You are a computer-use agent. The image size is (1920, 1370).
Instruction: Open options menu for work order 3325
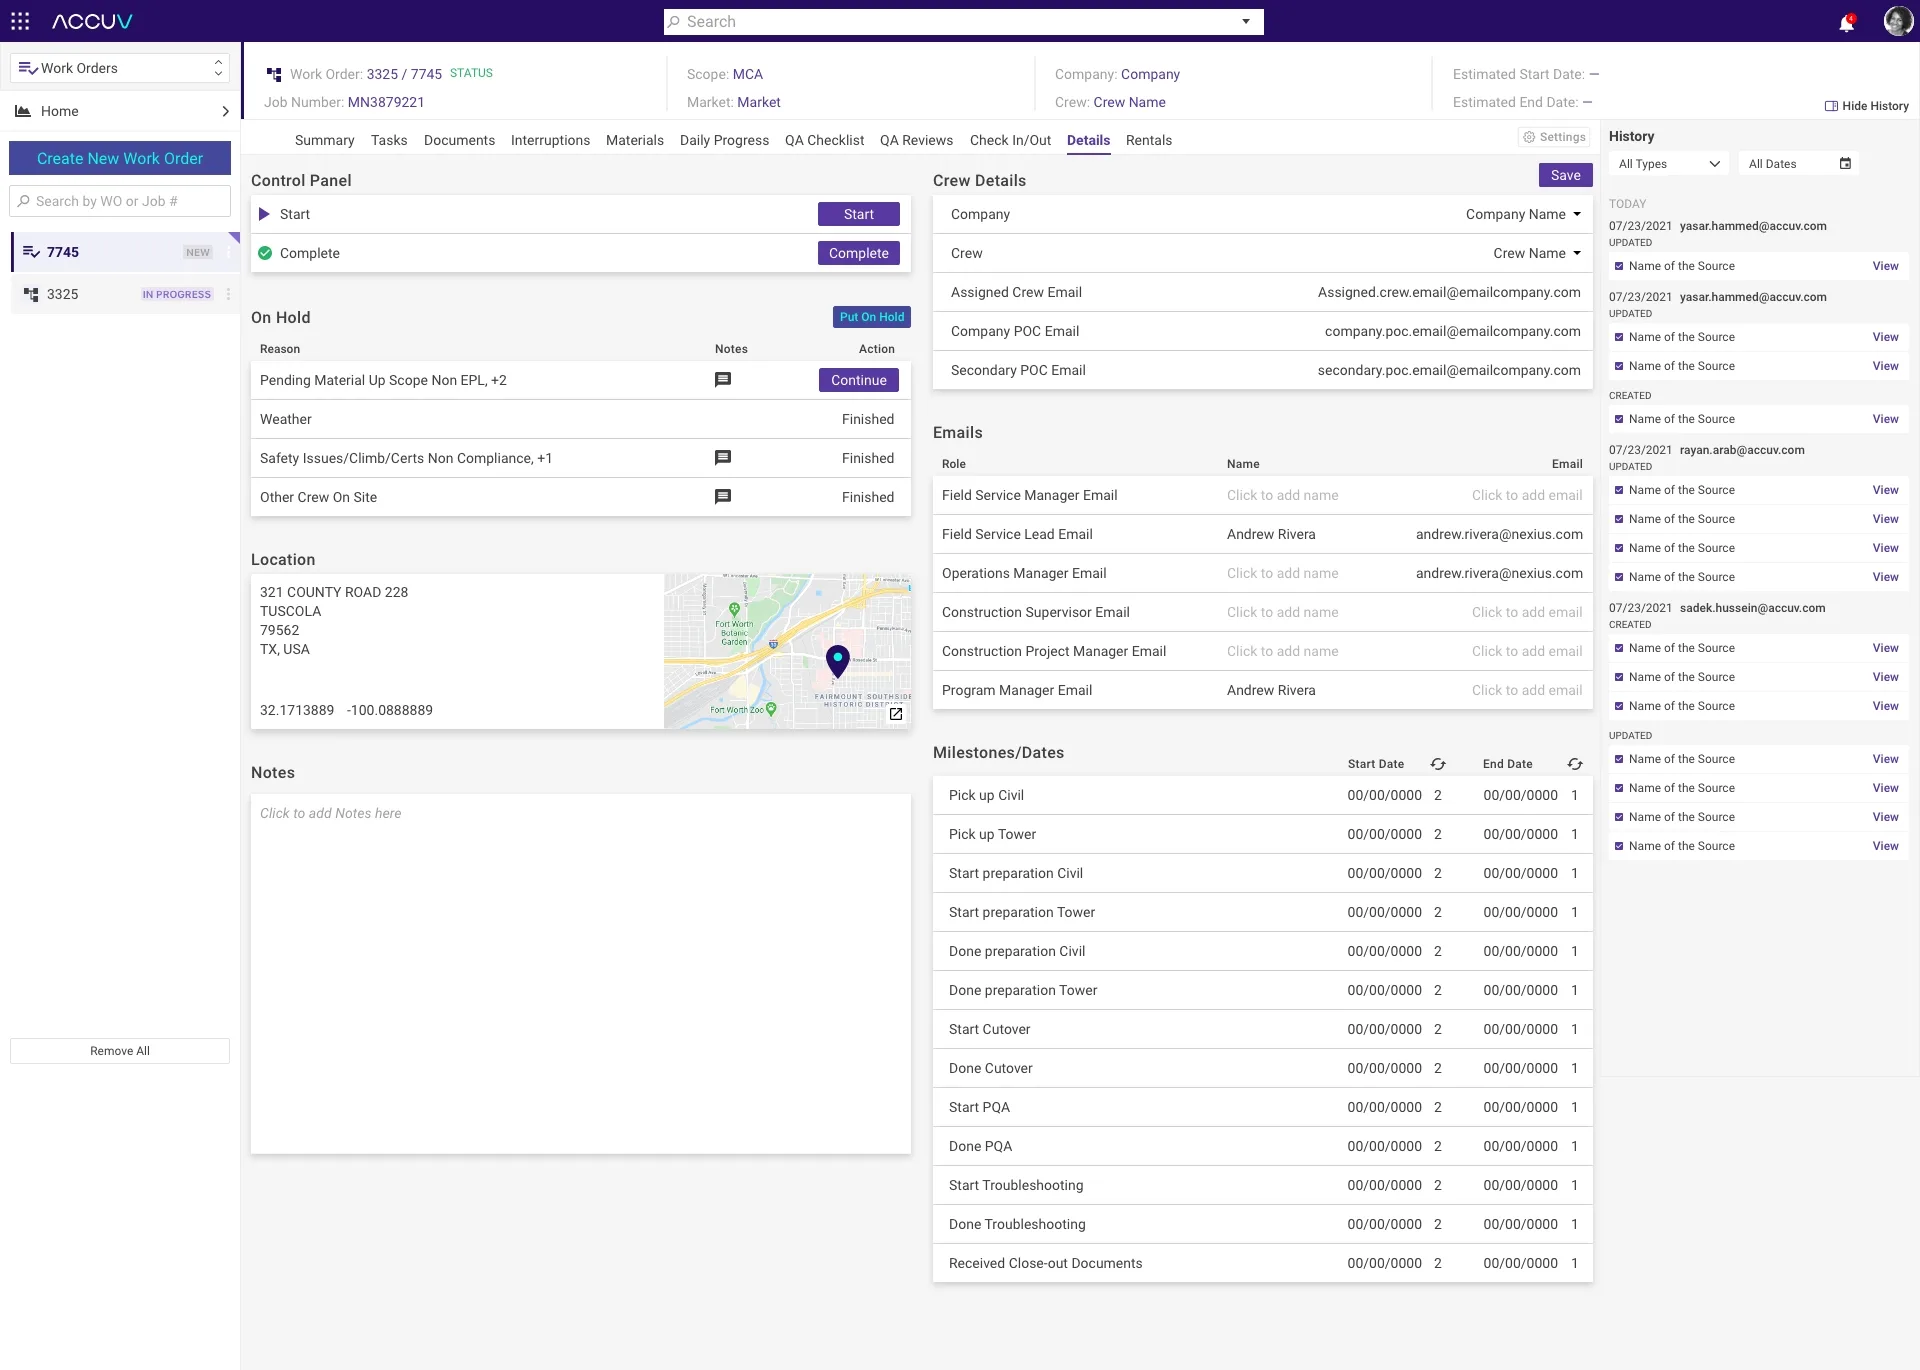coord(228,294)
